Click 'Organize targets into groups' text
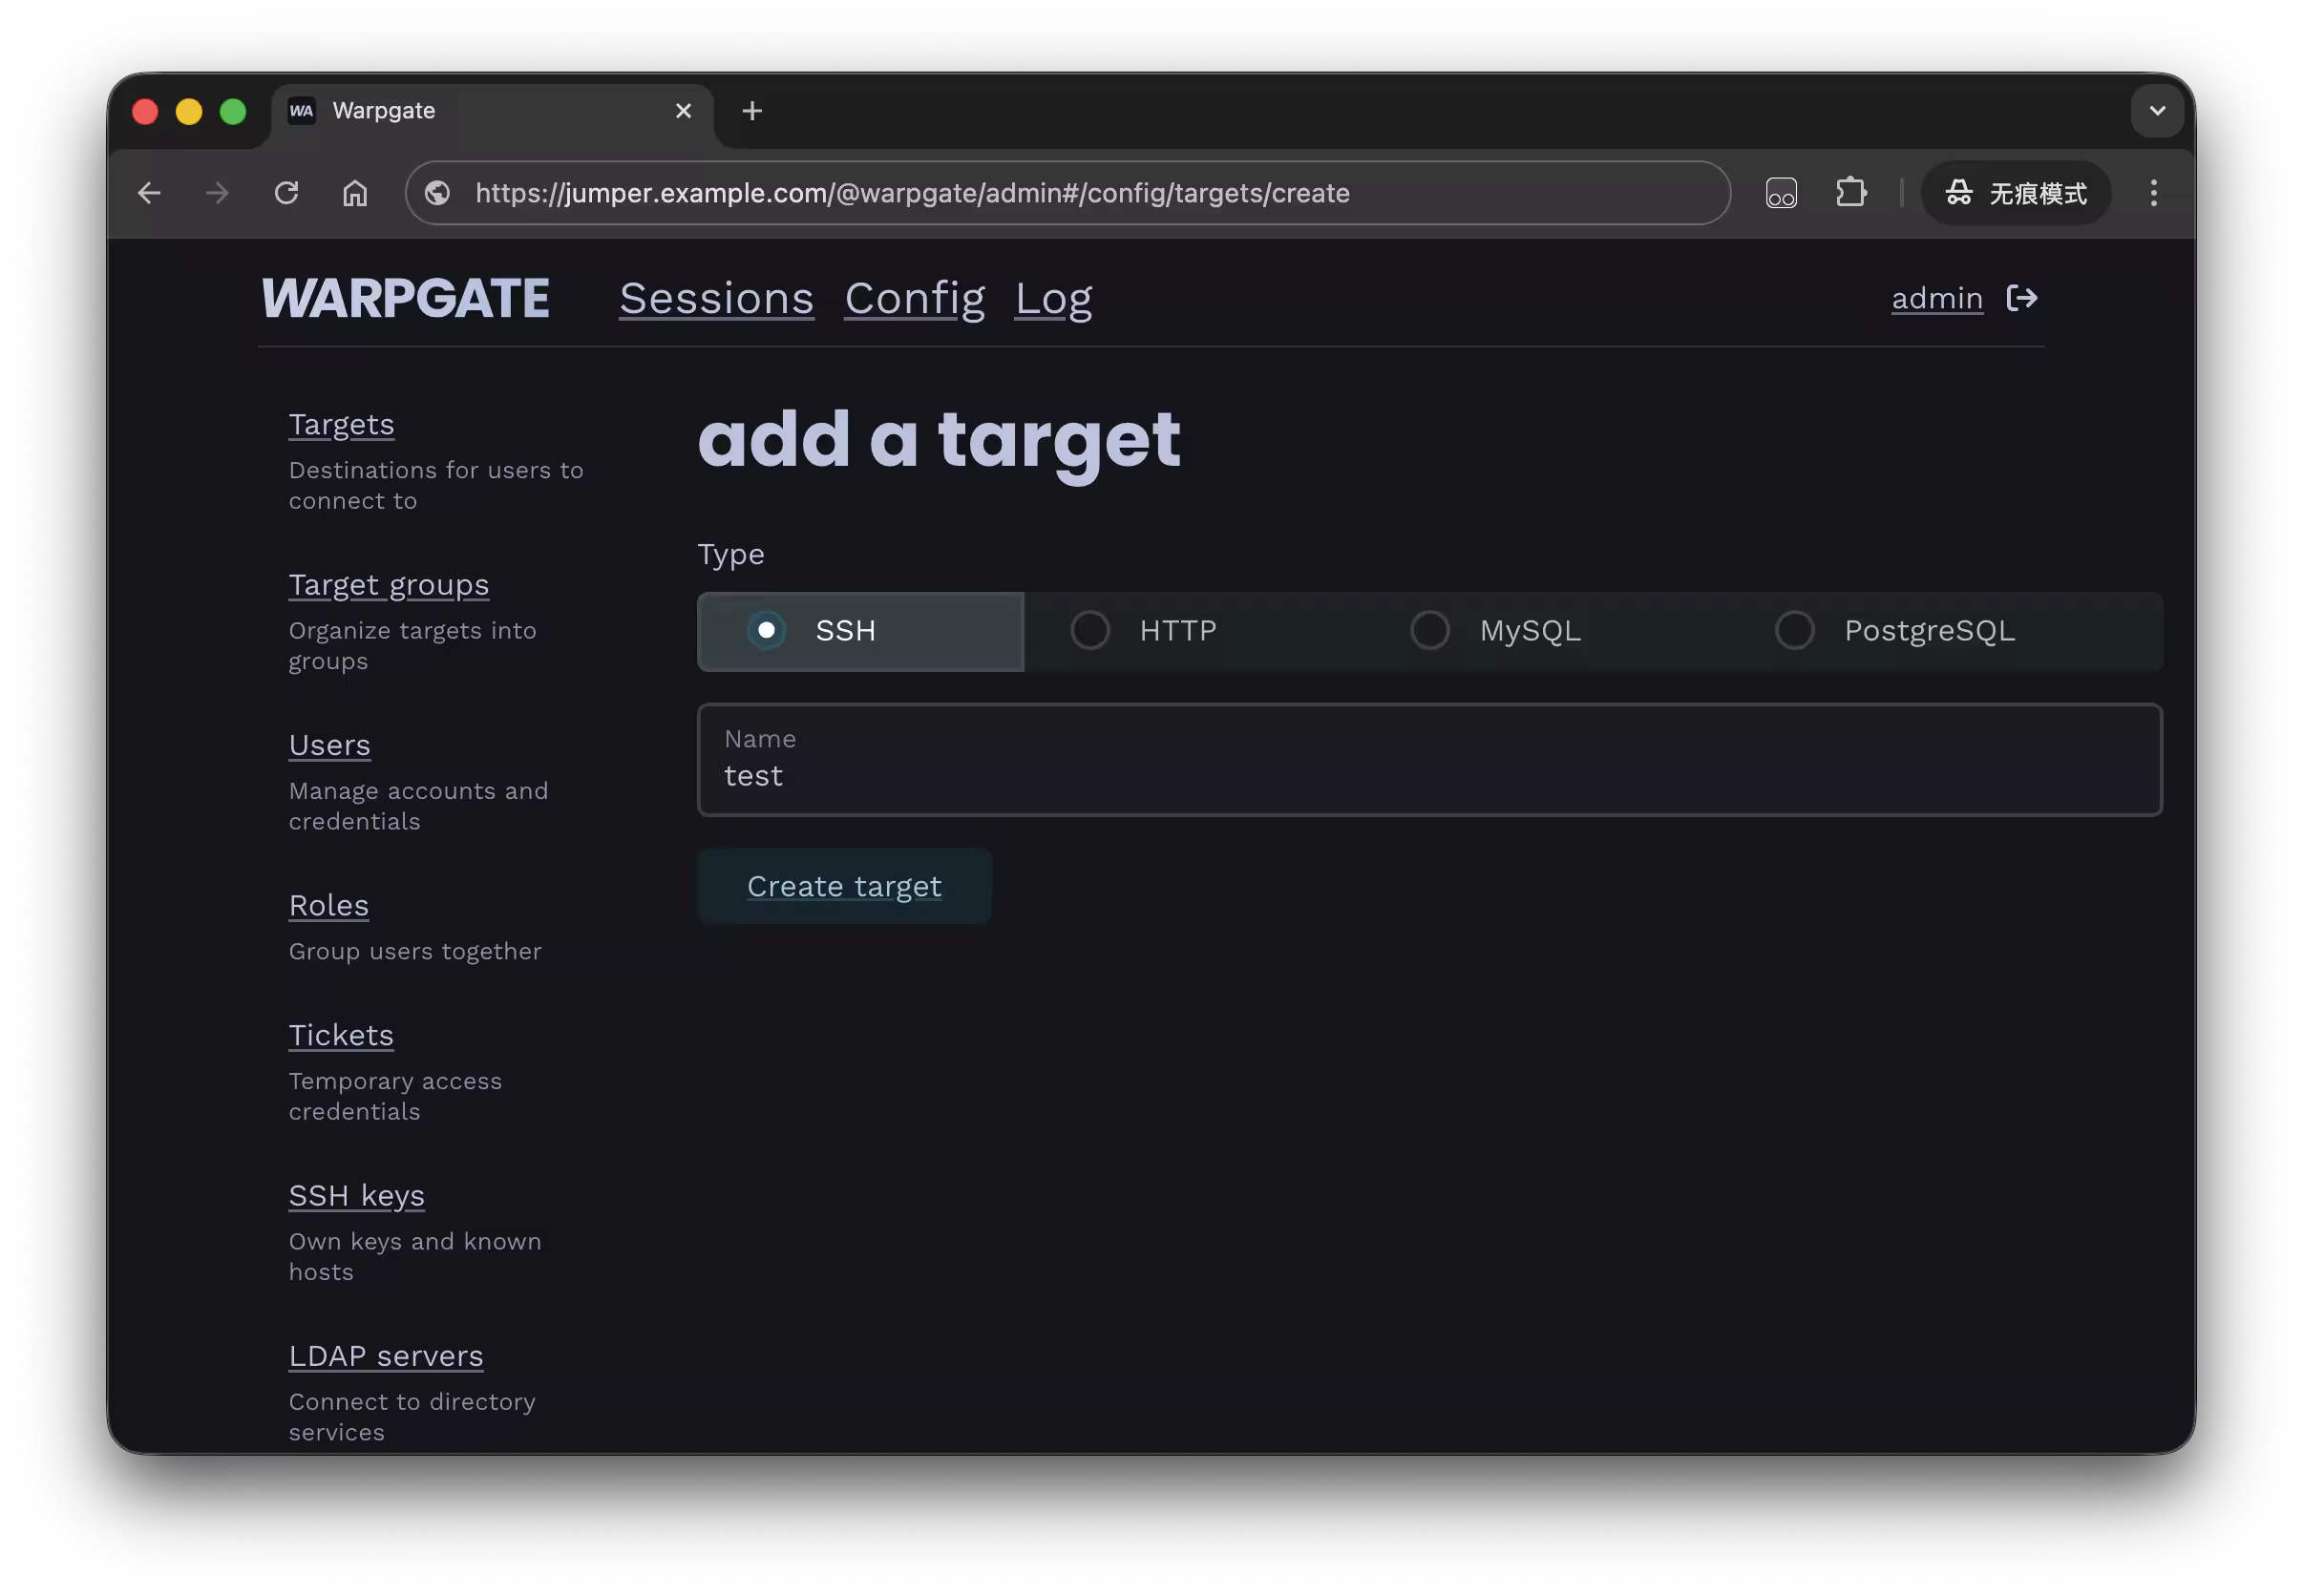Image resolution: width=2303 pixels, height=1596 pixels. [x=413, y=646]
